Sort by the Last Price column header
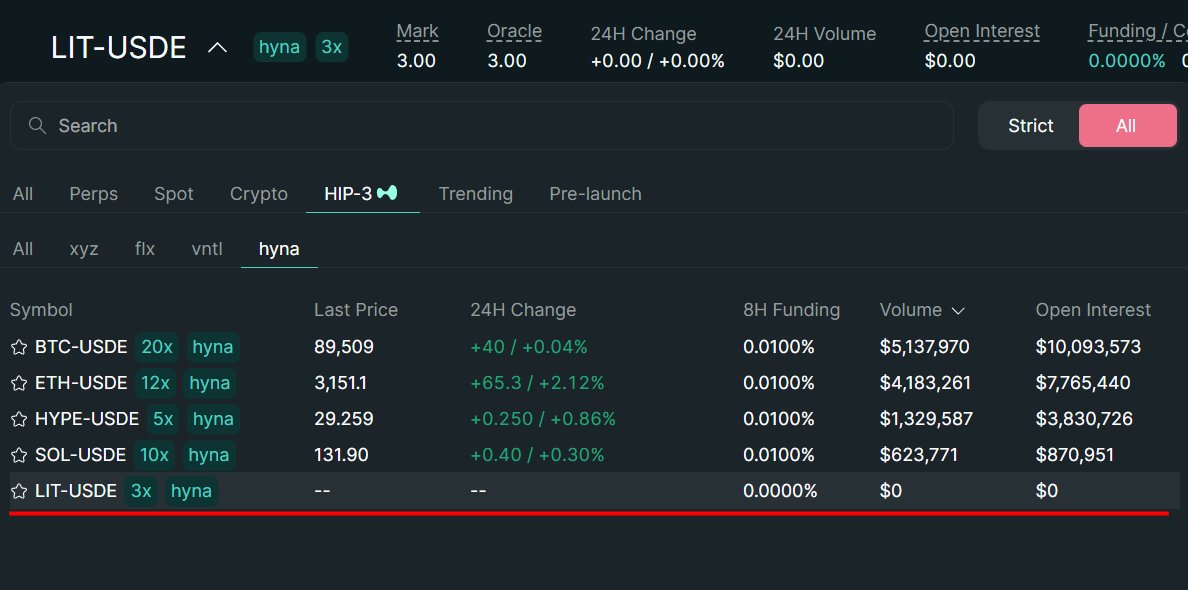1188x590 pixels. click(x=356, y=310)
